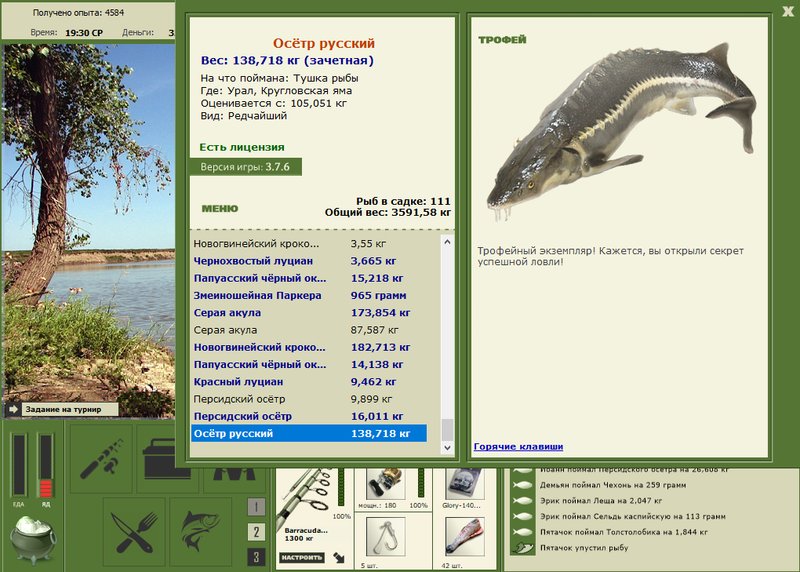
Task: Click fish icon beside Демьян поймал Чехонь
Action: pyautogui.click(x=522, y=485)
